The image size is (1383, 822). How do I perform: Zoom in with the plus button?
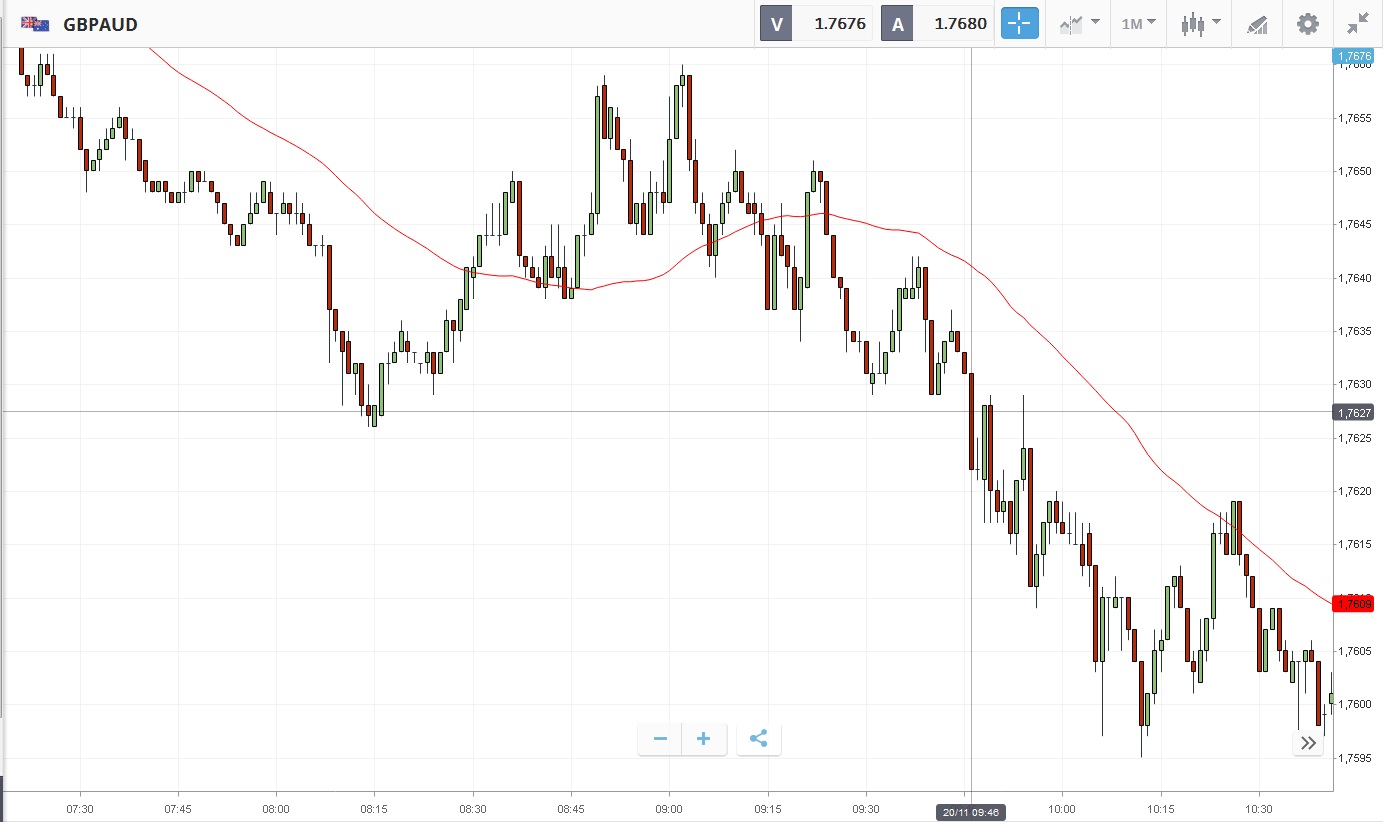pyautogui.click(x=703, y=739)
